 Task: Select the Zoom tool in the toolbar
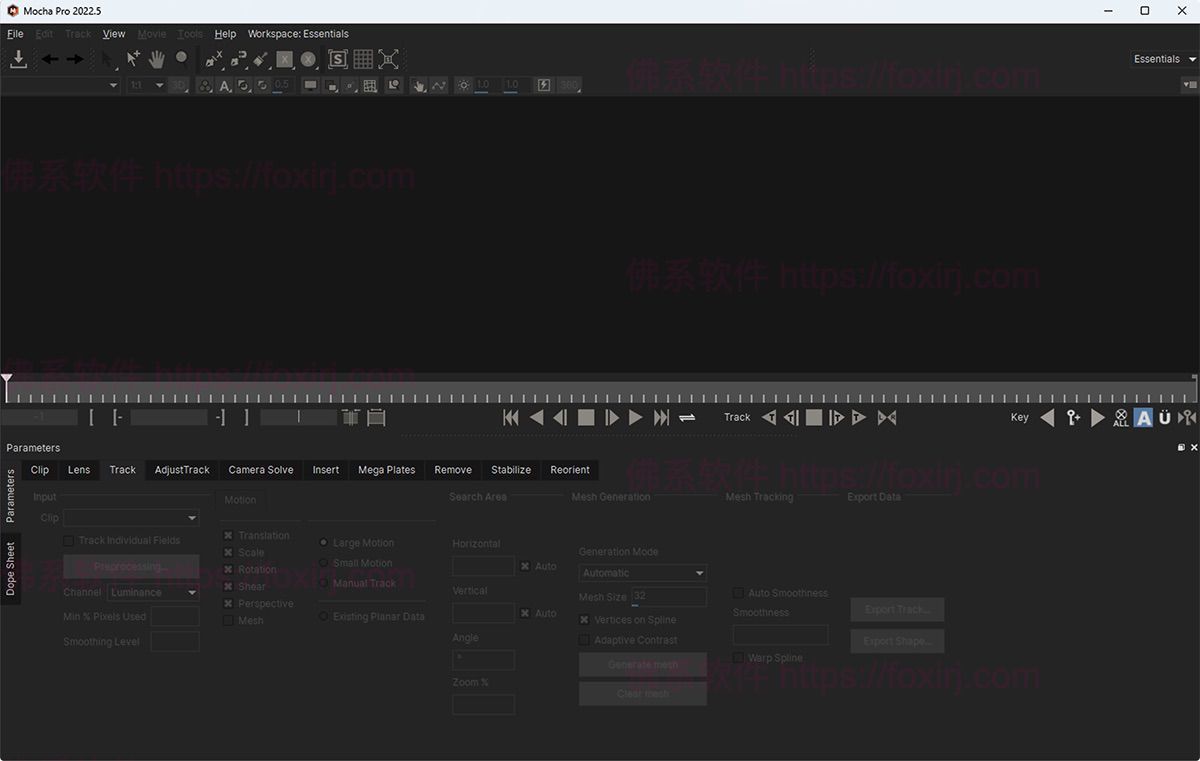pyautogui.click(x=181, y=58)
